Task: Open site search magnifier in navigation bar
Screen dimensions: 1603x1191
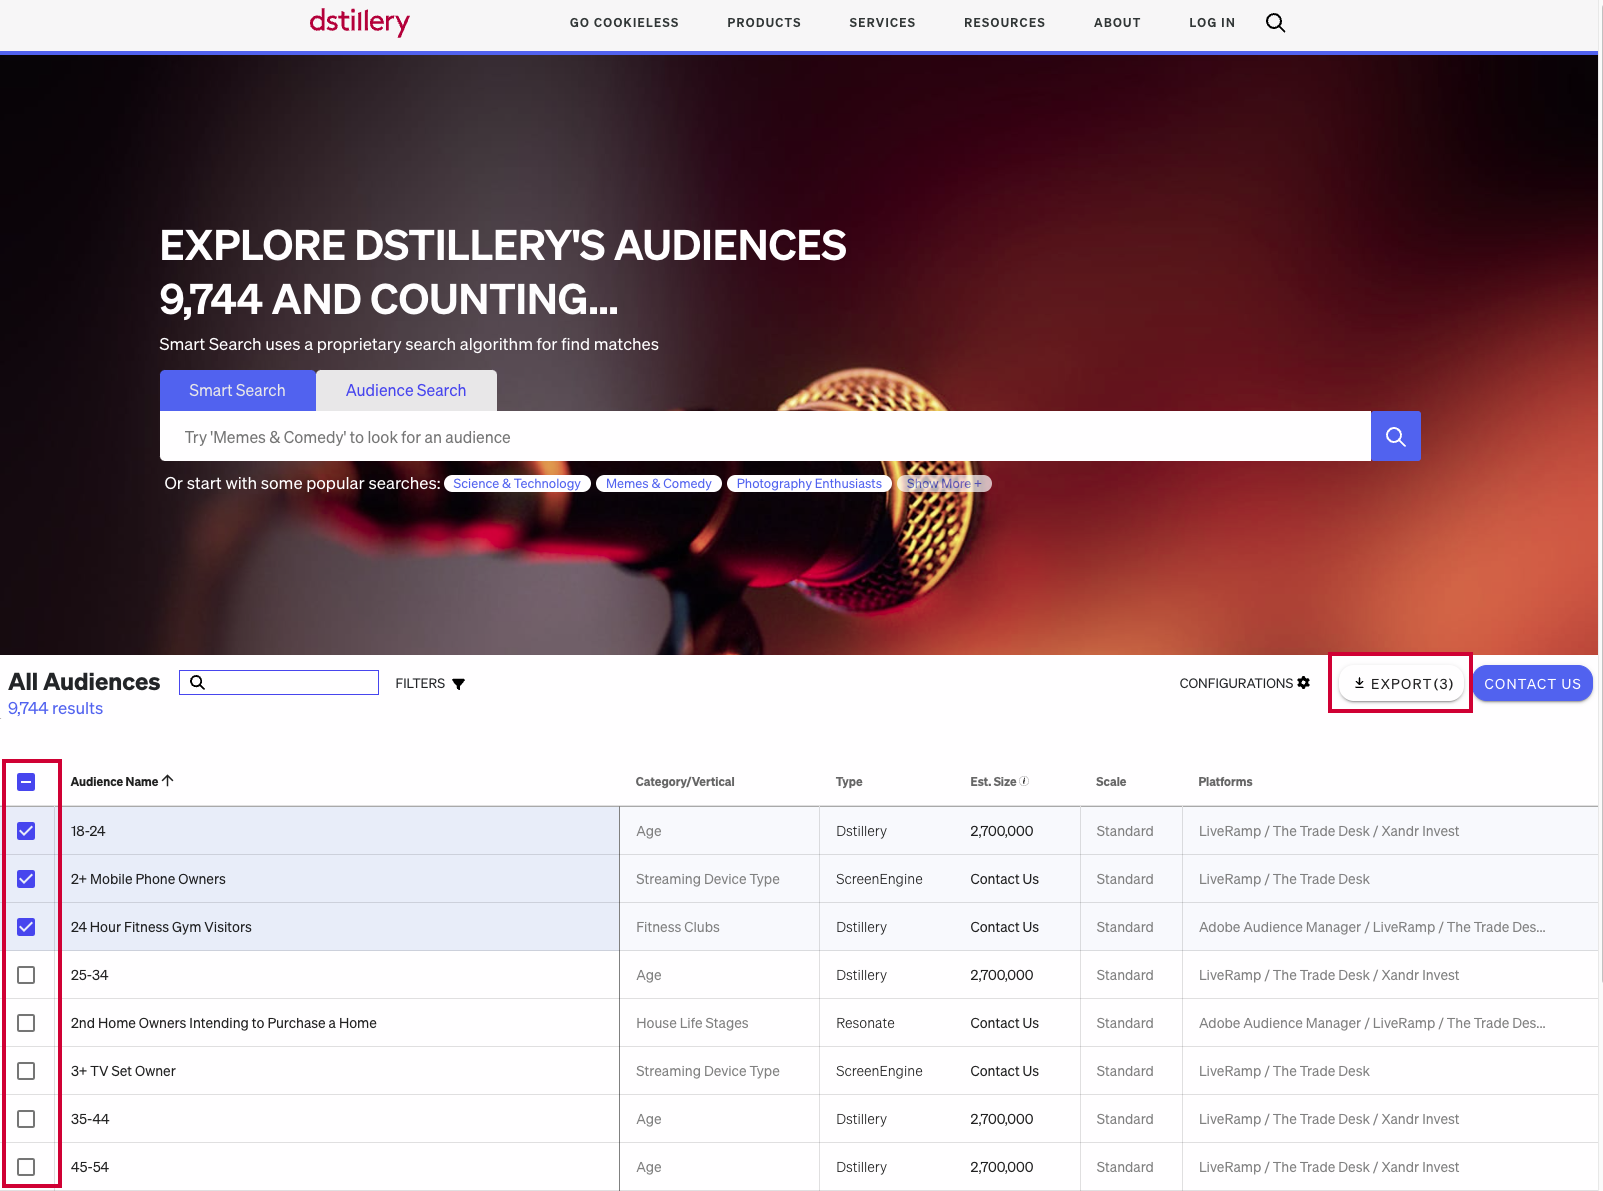Action: [x=1275, y=23]
